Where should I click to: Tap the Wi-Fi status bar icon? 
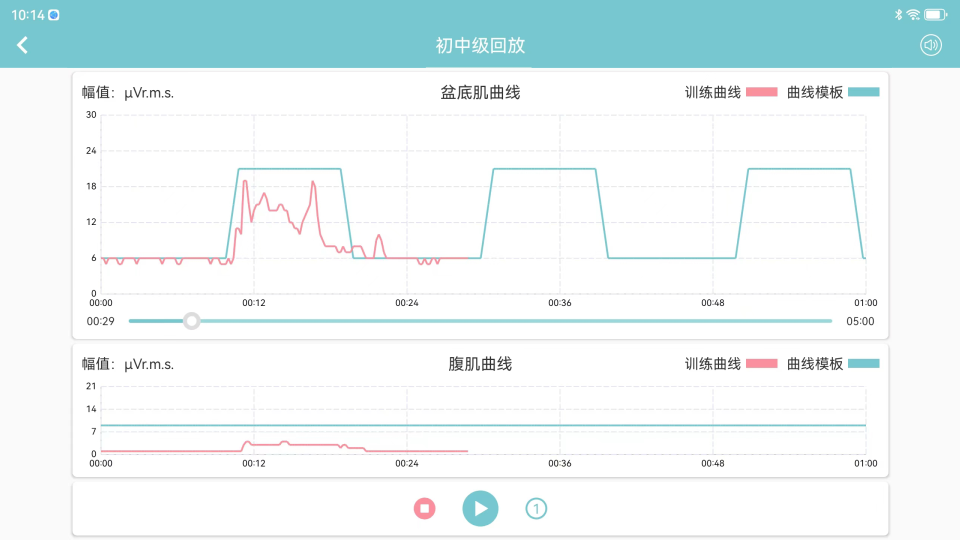(913, 15)
